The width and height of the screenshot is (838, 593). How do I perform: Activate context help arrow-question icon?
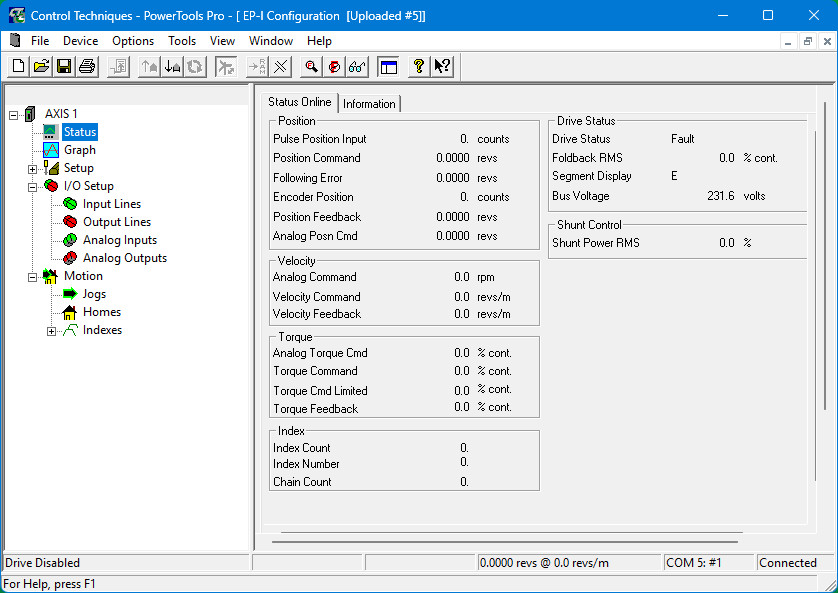pyautogui.click(x=442, y=67)
